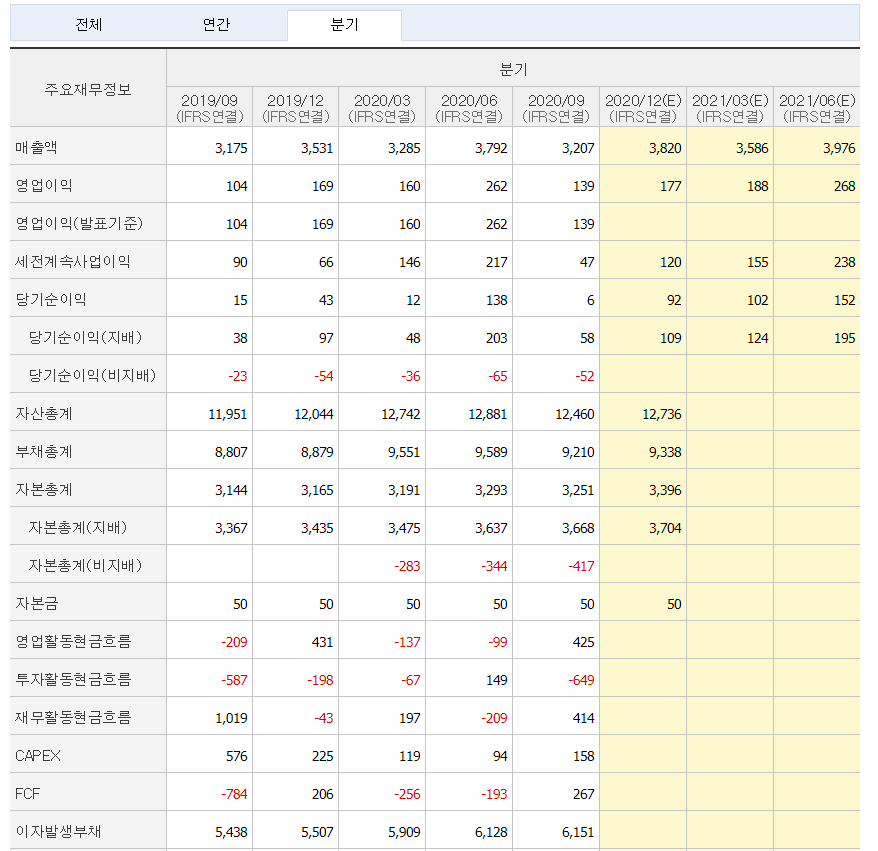Click the 부채총계 value 9,589

pyautogui.click(x=491, y=452)
